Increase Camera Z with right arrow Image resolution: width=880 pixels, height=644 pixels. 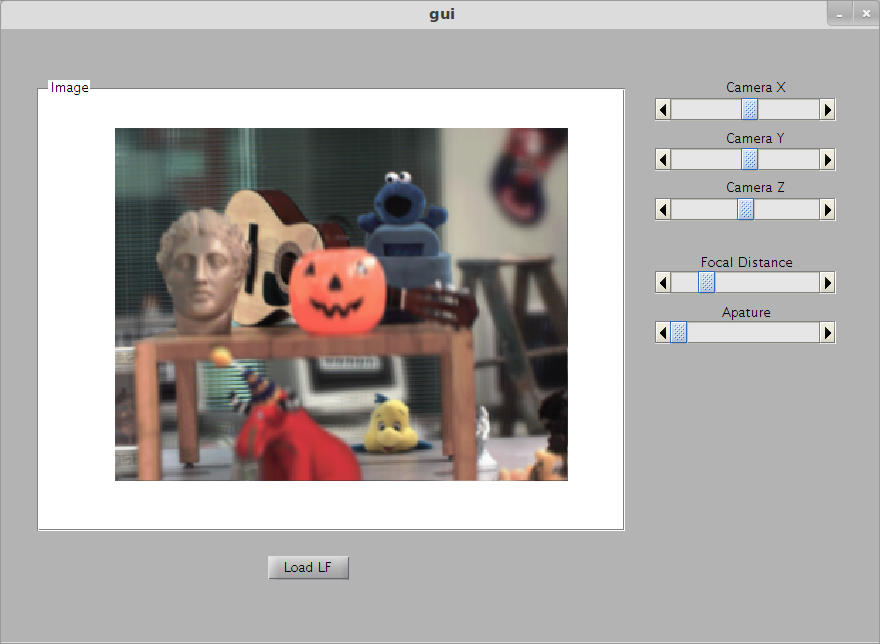click(827, 209)
